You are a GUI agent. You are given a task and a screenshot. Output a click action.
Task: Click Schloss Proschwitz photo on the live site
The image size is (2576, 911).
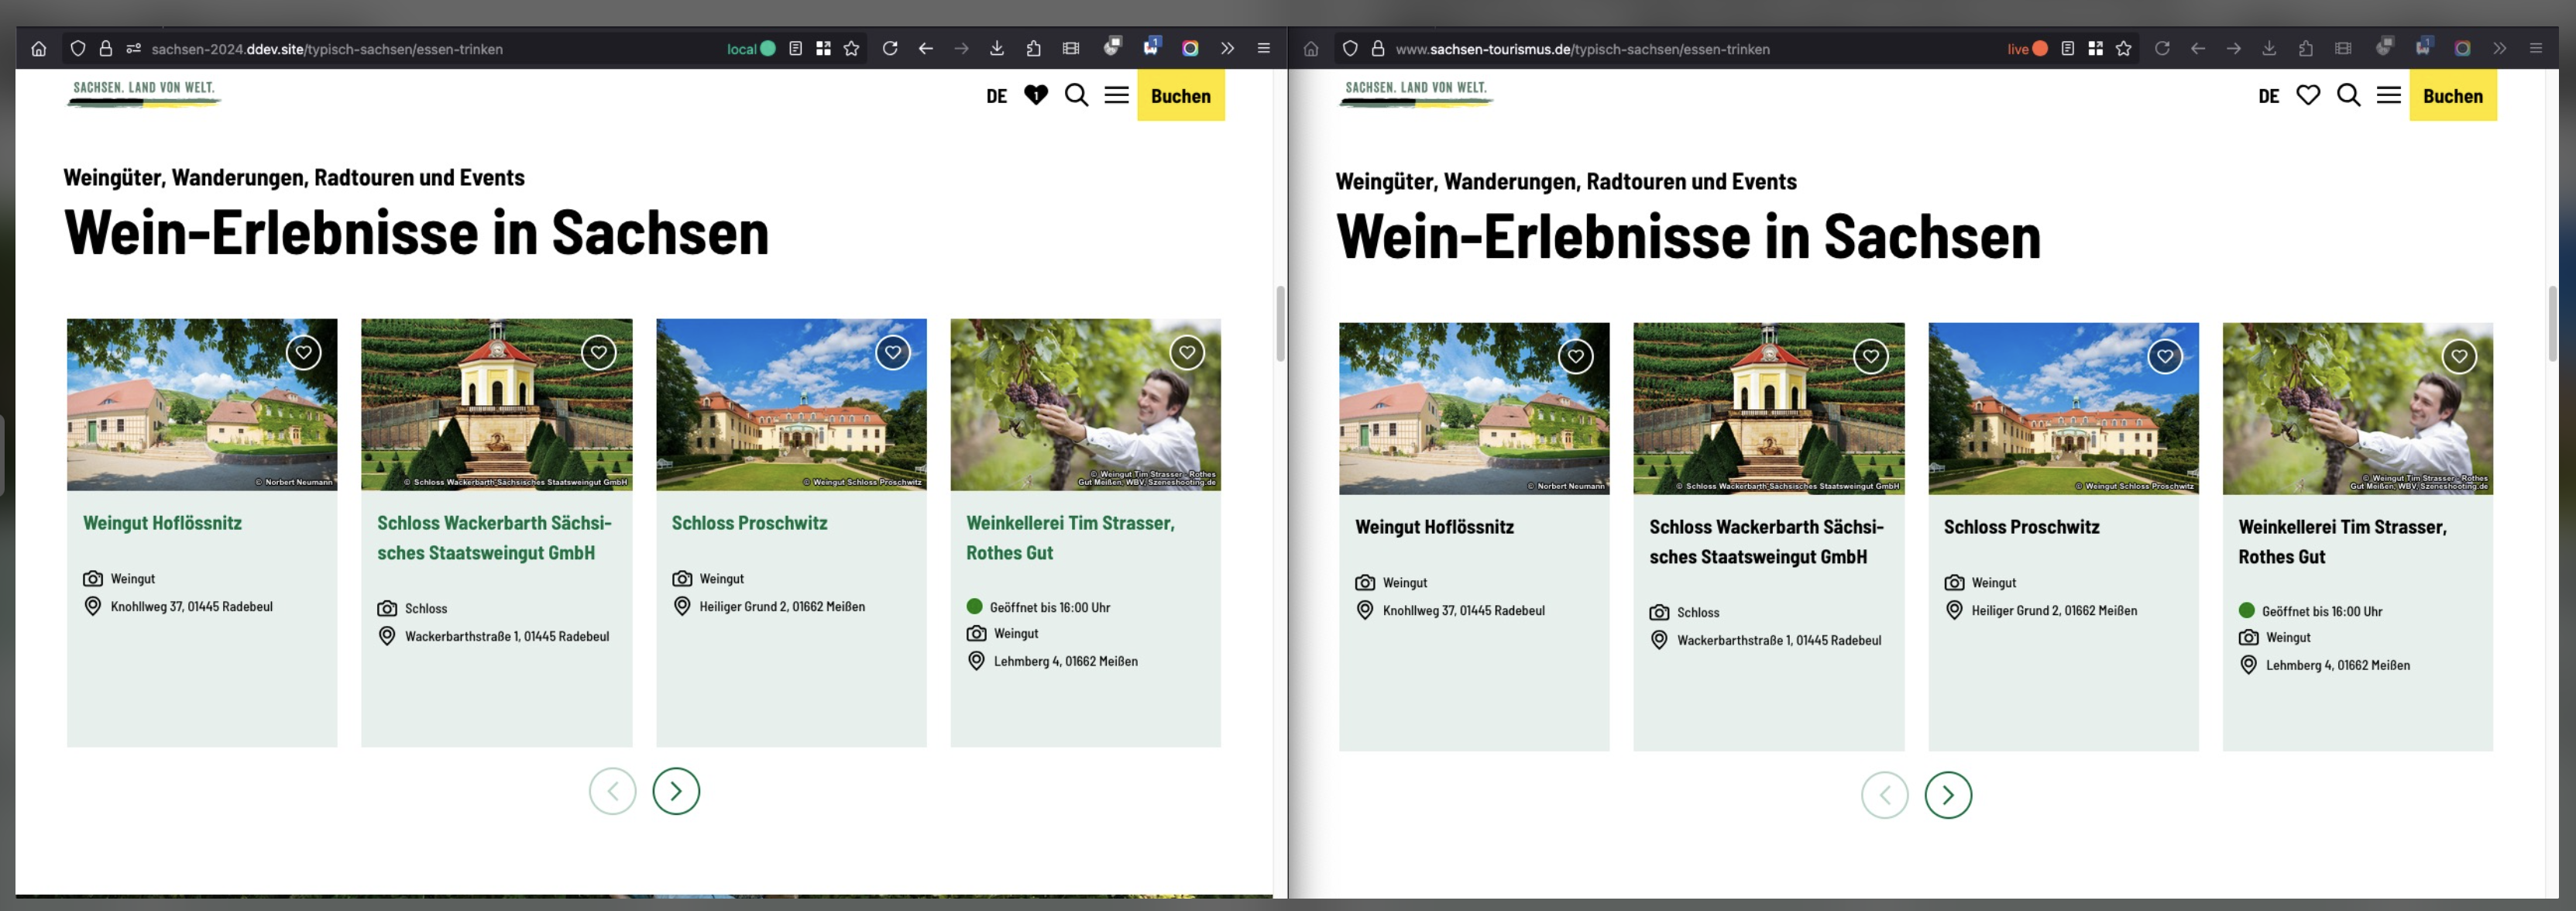tap(2063, 409)
